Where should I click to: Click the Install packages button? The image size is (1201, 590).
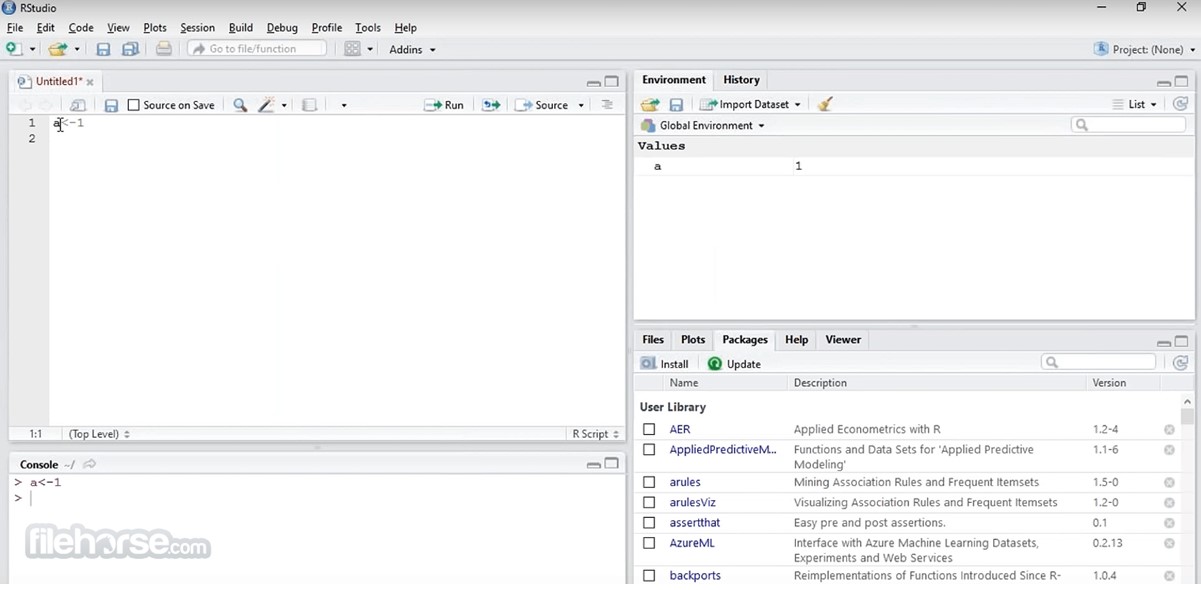point(665,364)
